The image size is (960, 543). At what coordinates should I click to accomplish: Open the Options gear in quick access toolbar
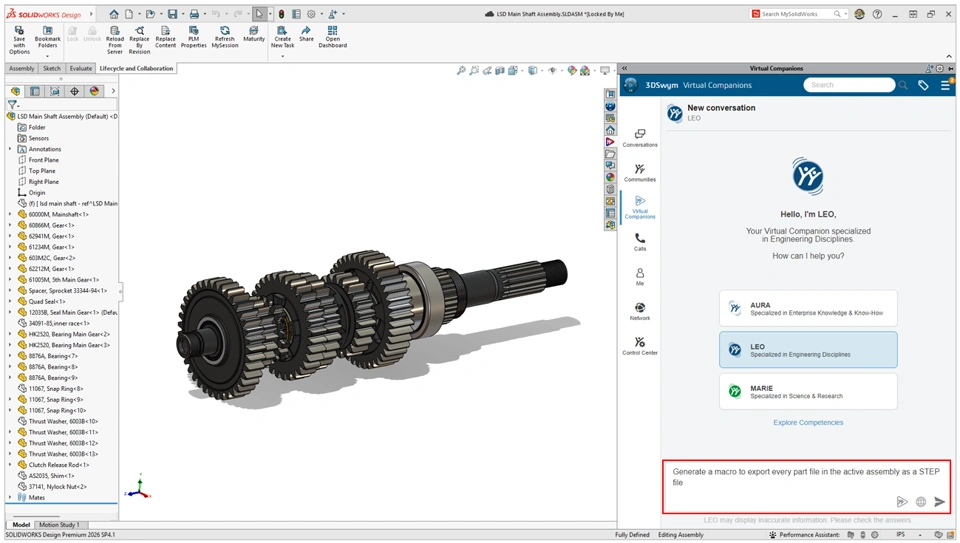311,13
